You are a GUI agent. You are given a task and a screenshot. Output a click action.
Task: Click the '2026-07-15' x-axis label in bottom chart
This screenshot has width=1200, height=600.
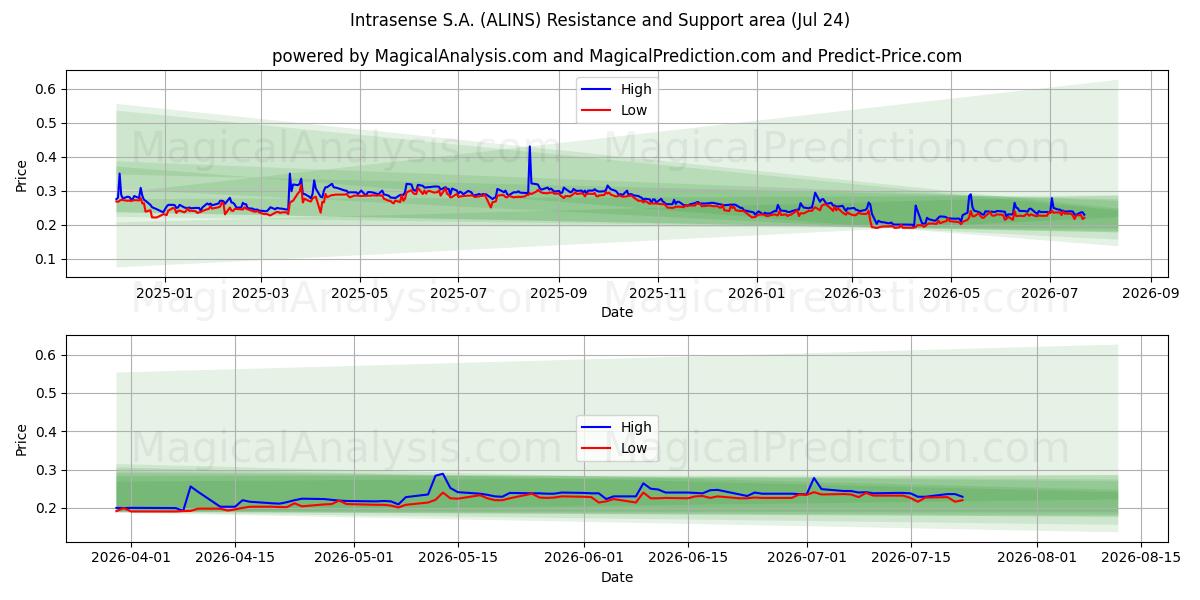(x=912, y=558)
